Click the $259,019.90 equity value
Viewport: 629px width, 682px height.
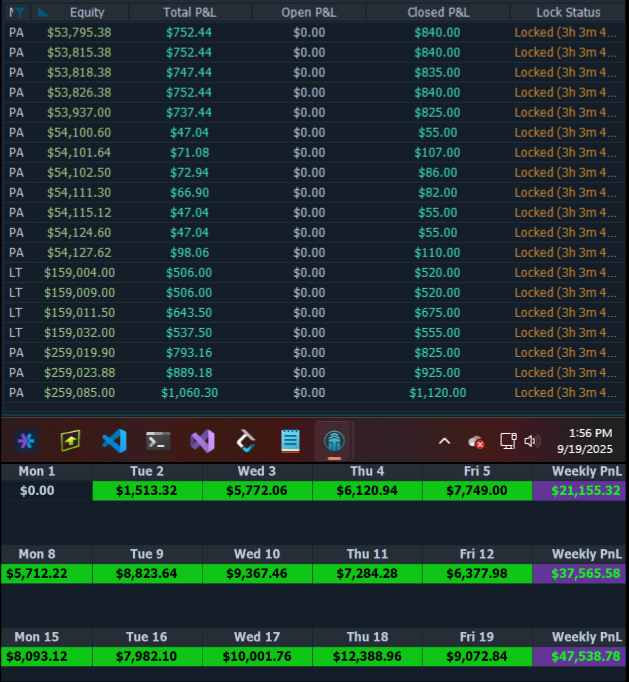[x=80, y=353]
